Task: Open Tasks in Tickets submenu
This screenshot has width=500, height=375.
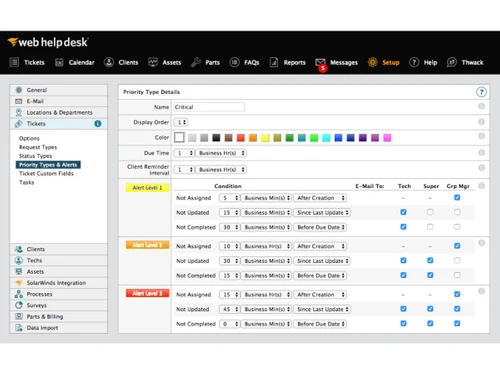Action: pos(27,182)
